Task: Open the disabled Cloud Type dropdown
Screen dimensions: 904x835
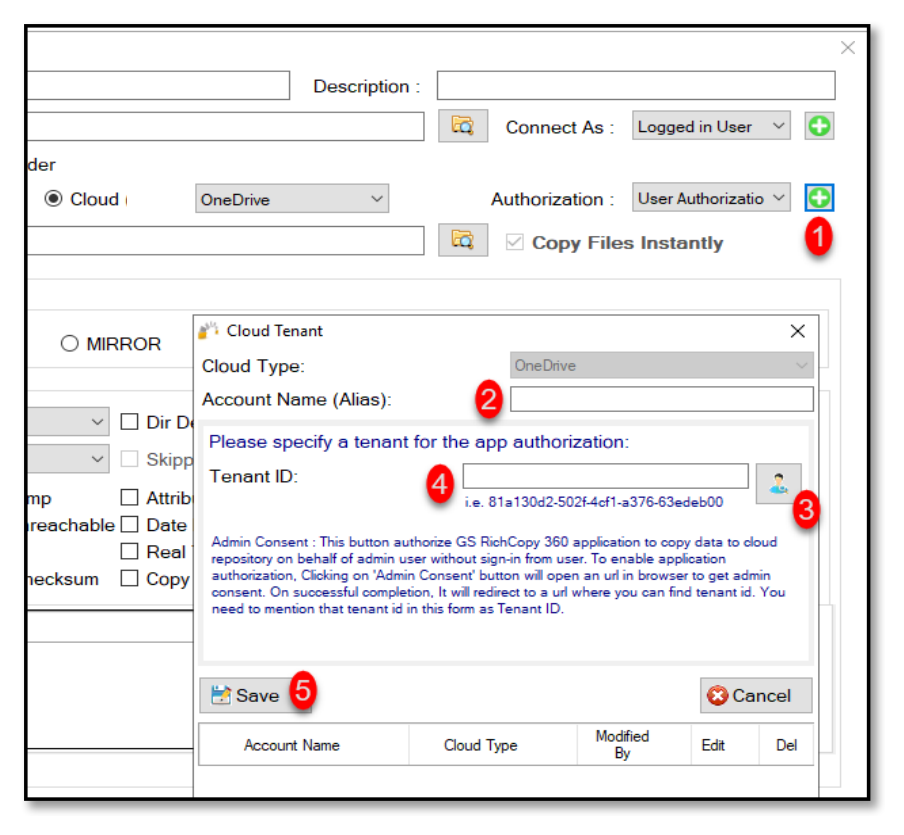Action: point(661,365)
